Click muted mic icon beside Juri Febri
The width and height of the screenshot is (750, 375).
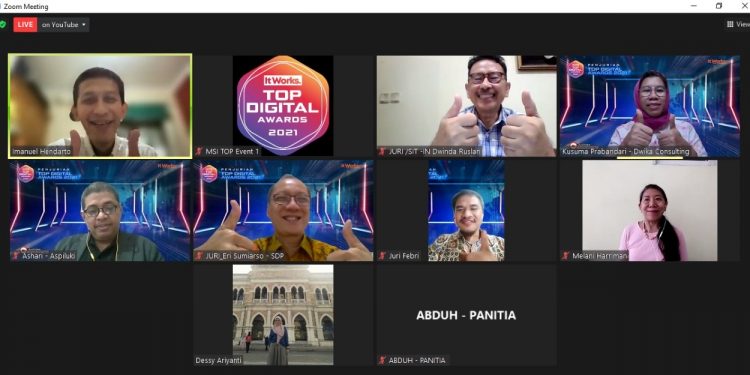(382, 256)
